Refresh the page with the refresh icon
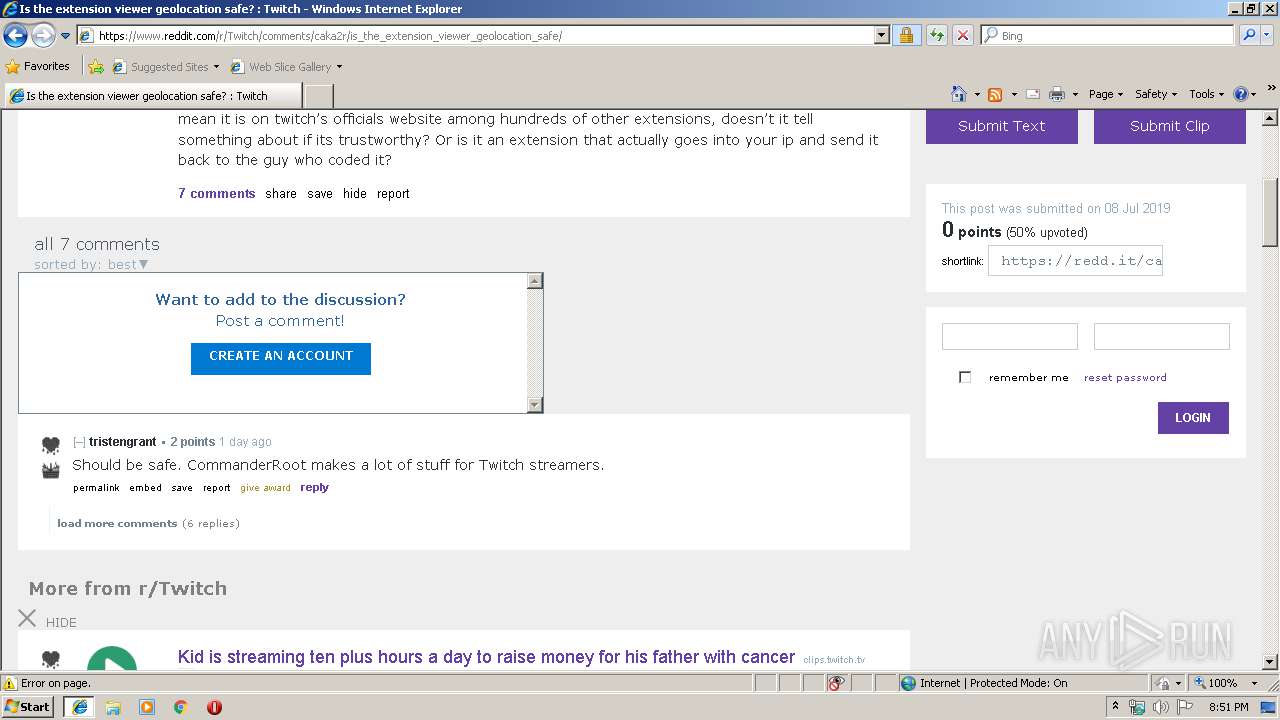 [937, 35]
